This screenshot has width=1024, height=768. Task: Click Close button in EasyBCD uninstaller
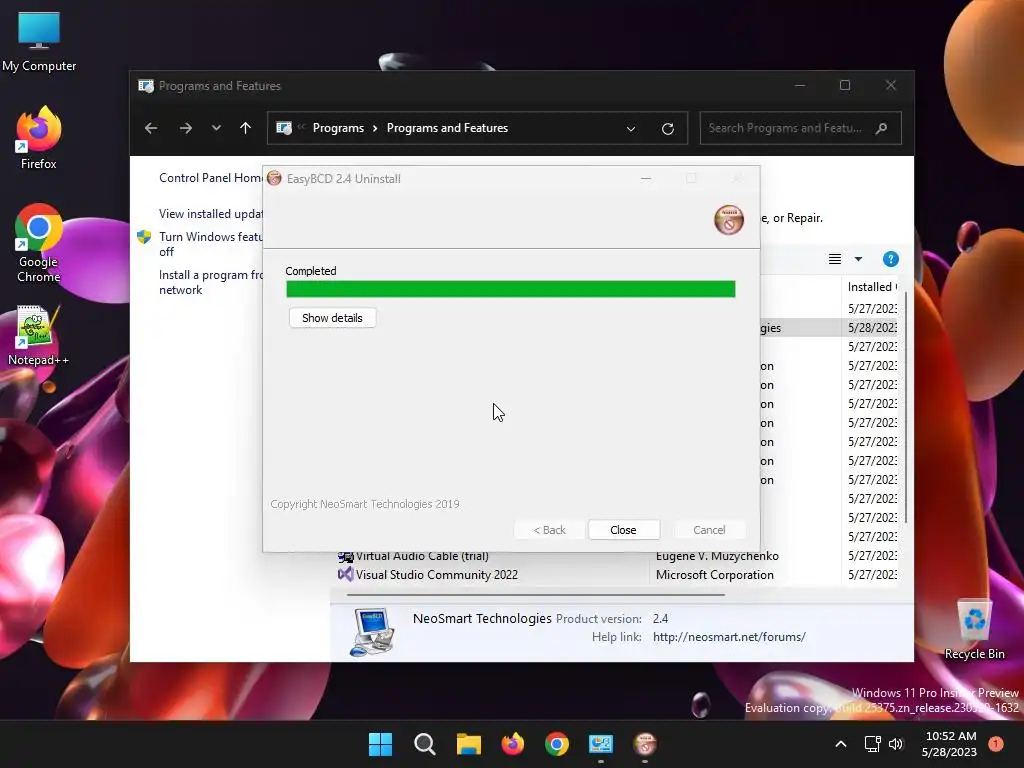(623, 530)
